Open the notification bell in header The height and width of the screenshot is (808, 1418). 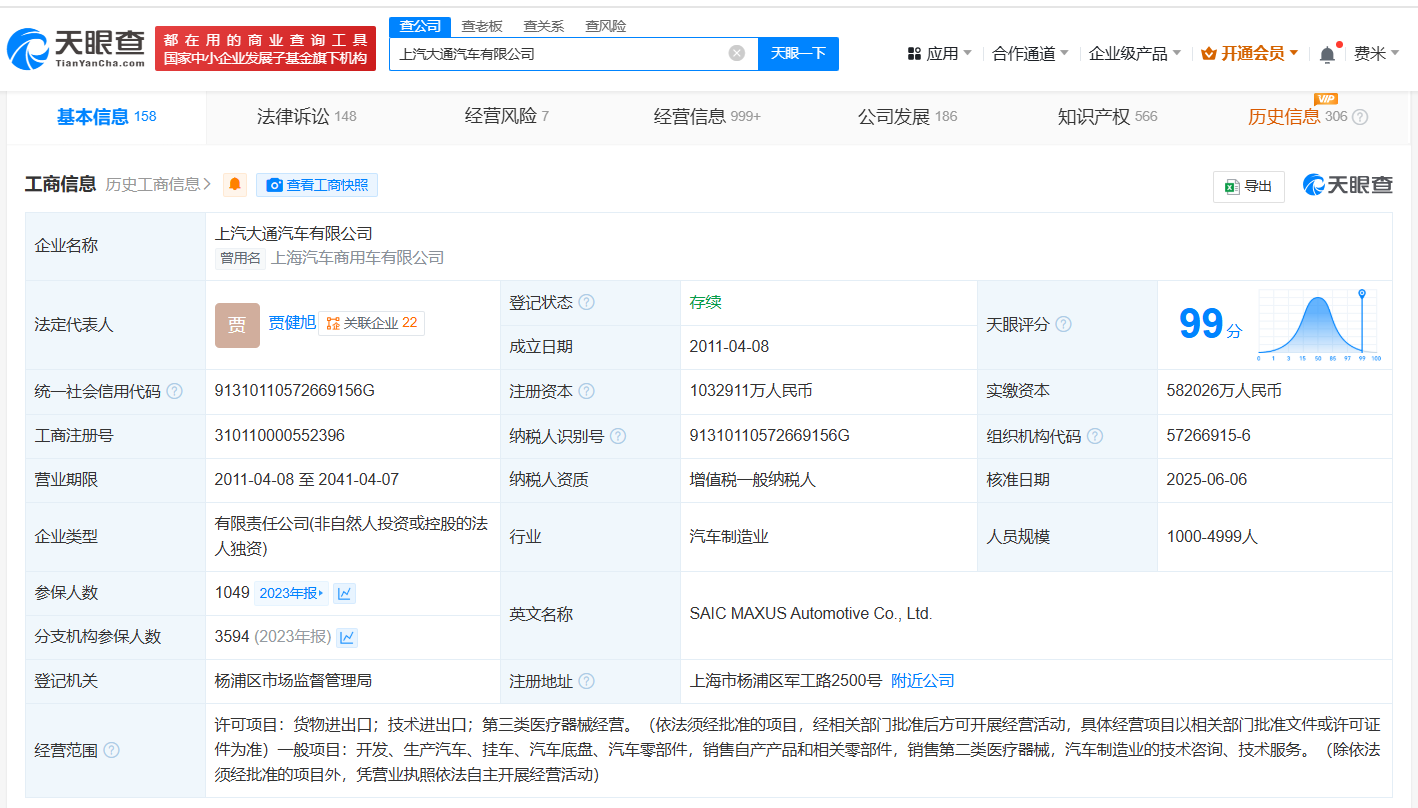coord(1327,54)
